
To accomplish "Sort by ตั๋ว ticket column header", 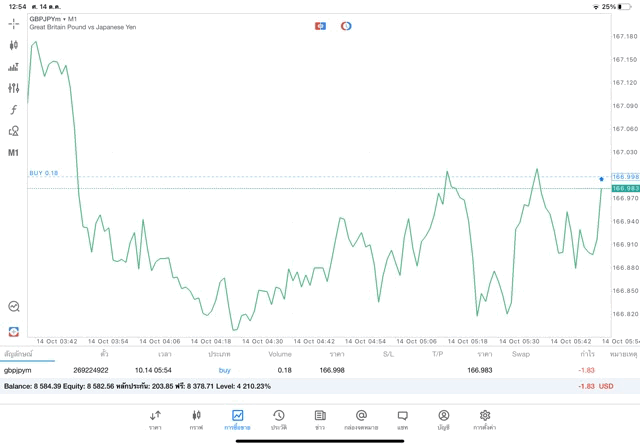I will point(104,354).
